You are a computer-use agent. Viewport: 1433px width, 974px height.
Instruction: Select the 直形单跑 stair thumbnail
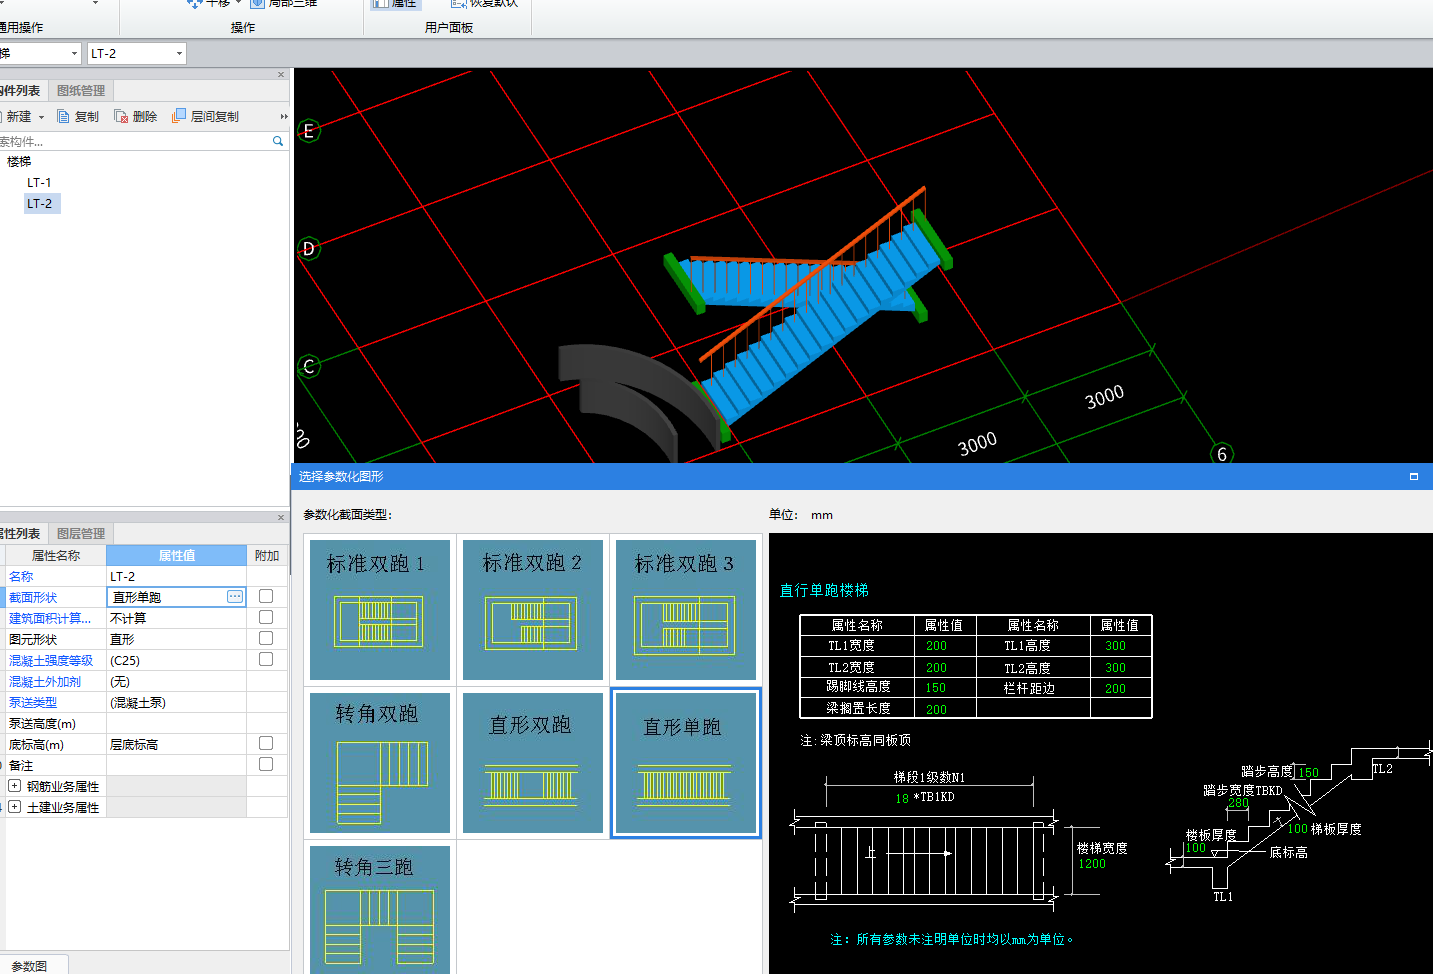click(686, 762)
